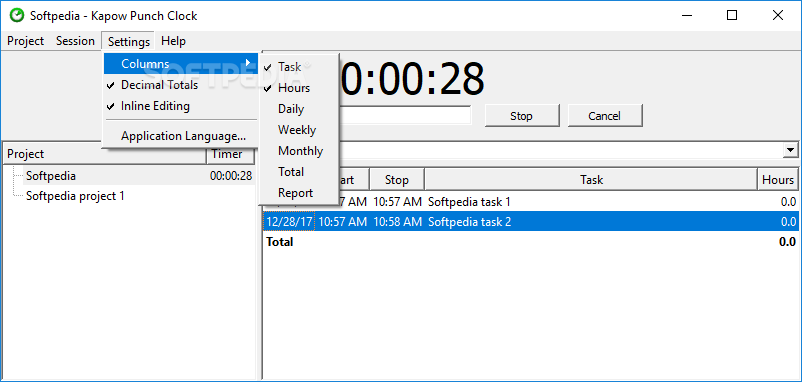
Task: Click the Total row label
Action: pyautogui.click(x=279, y=242)
